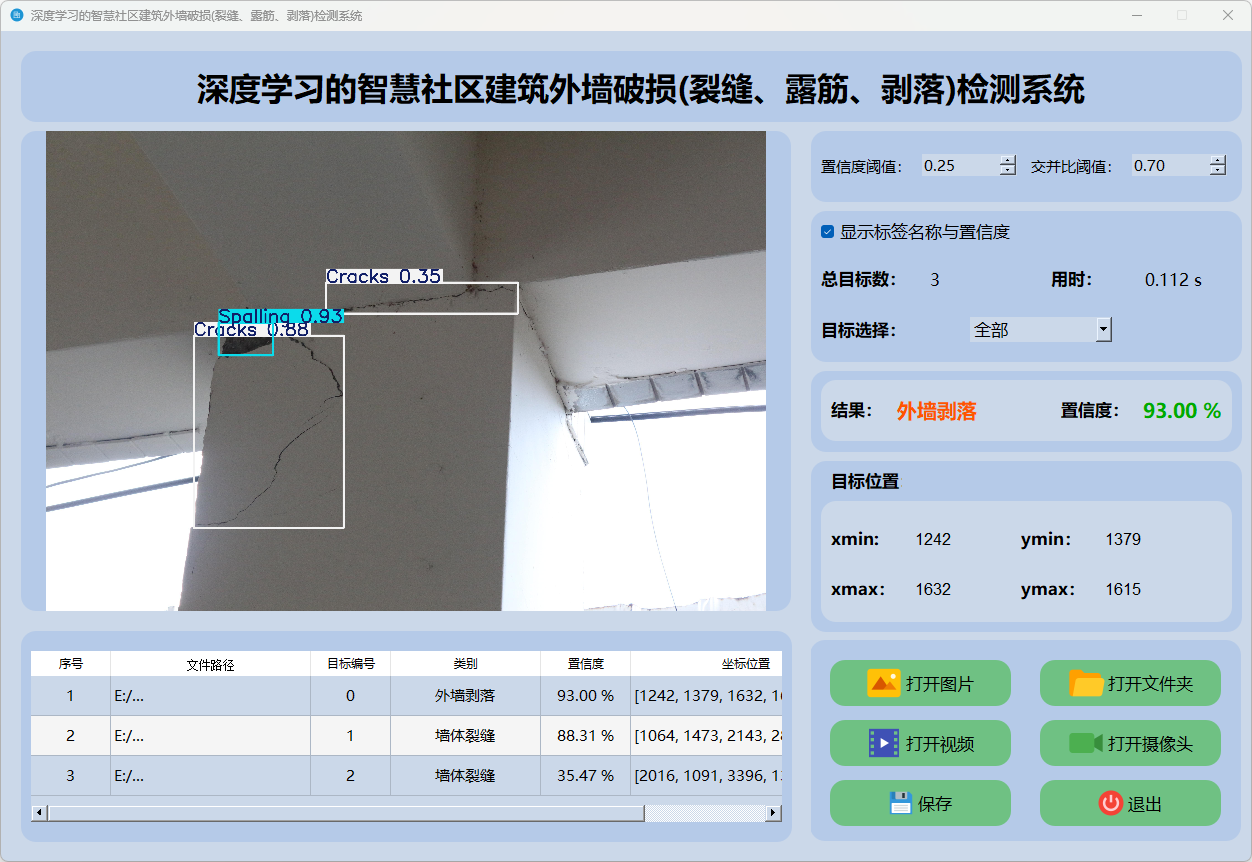Click the xmin value 1242
This screenshot has width=1252, height=862.
(x=933, y=539)
